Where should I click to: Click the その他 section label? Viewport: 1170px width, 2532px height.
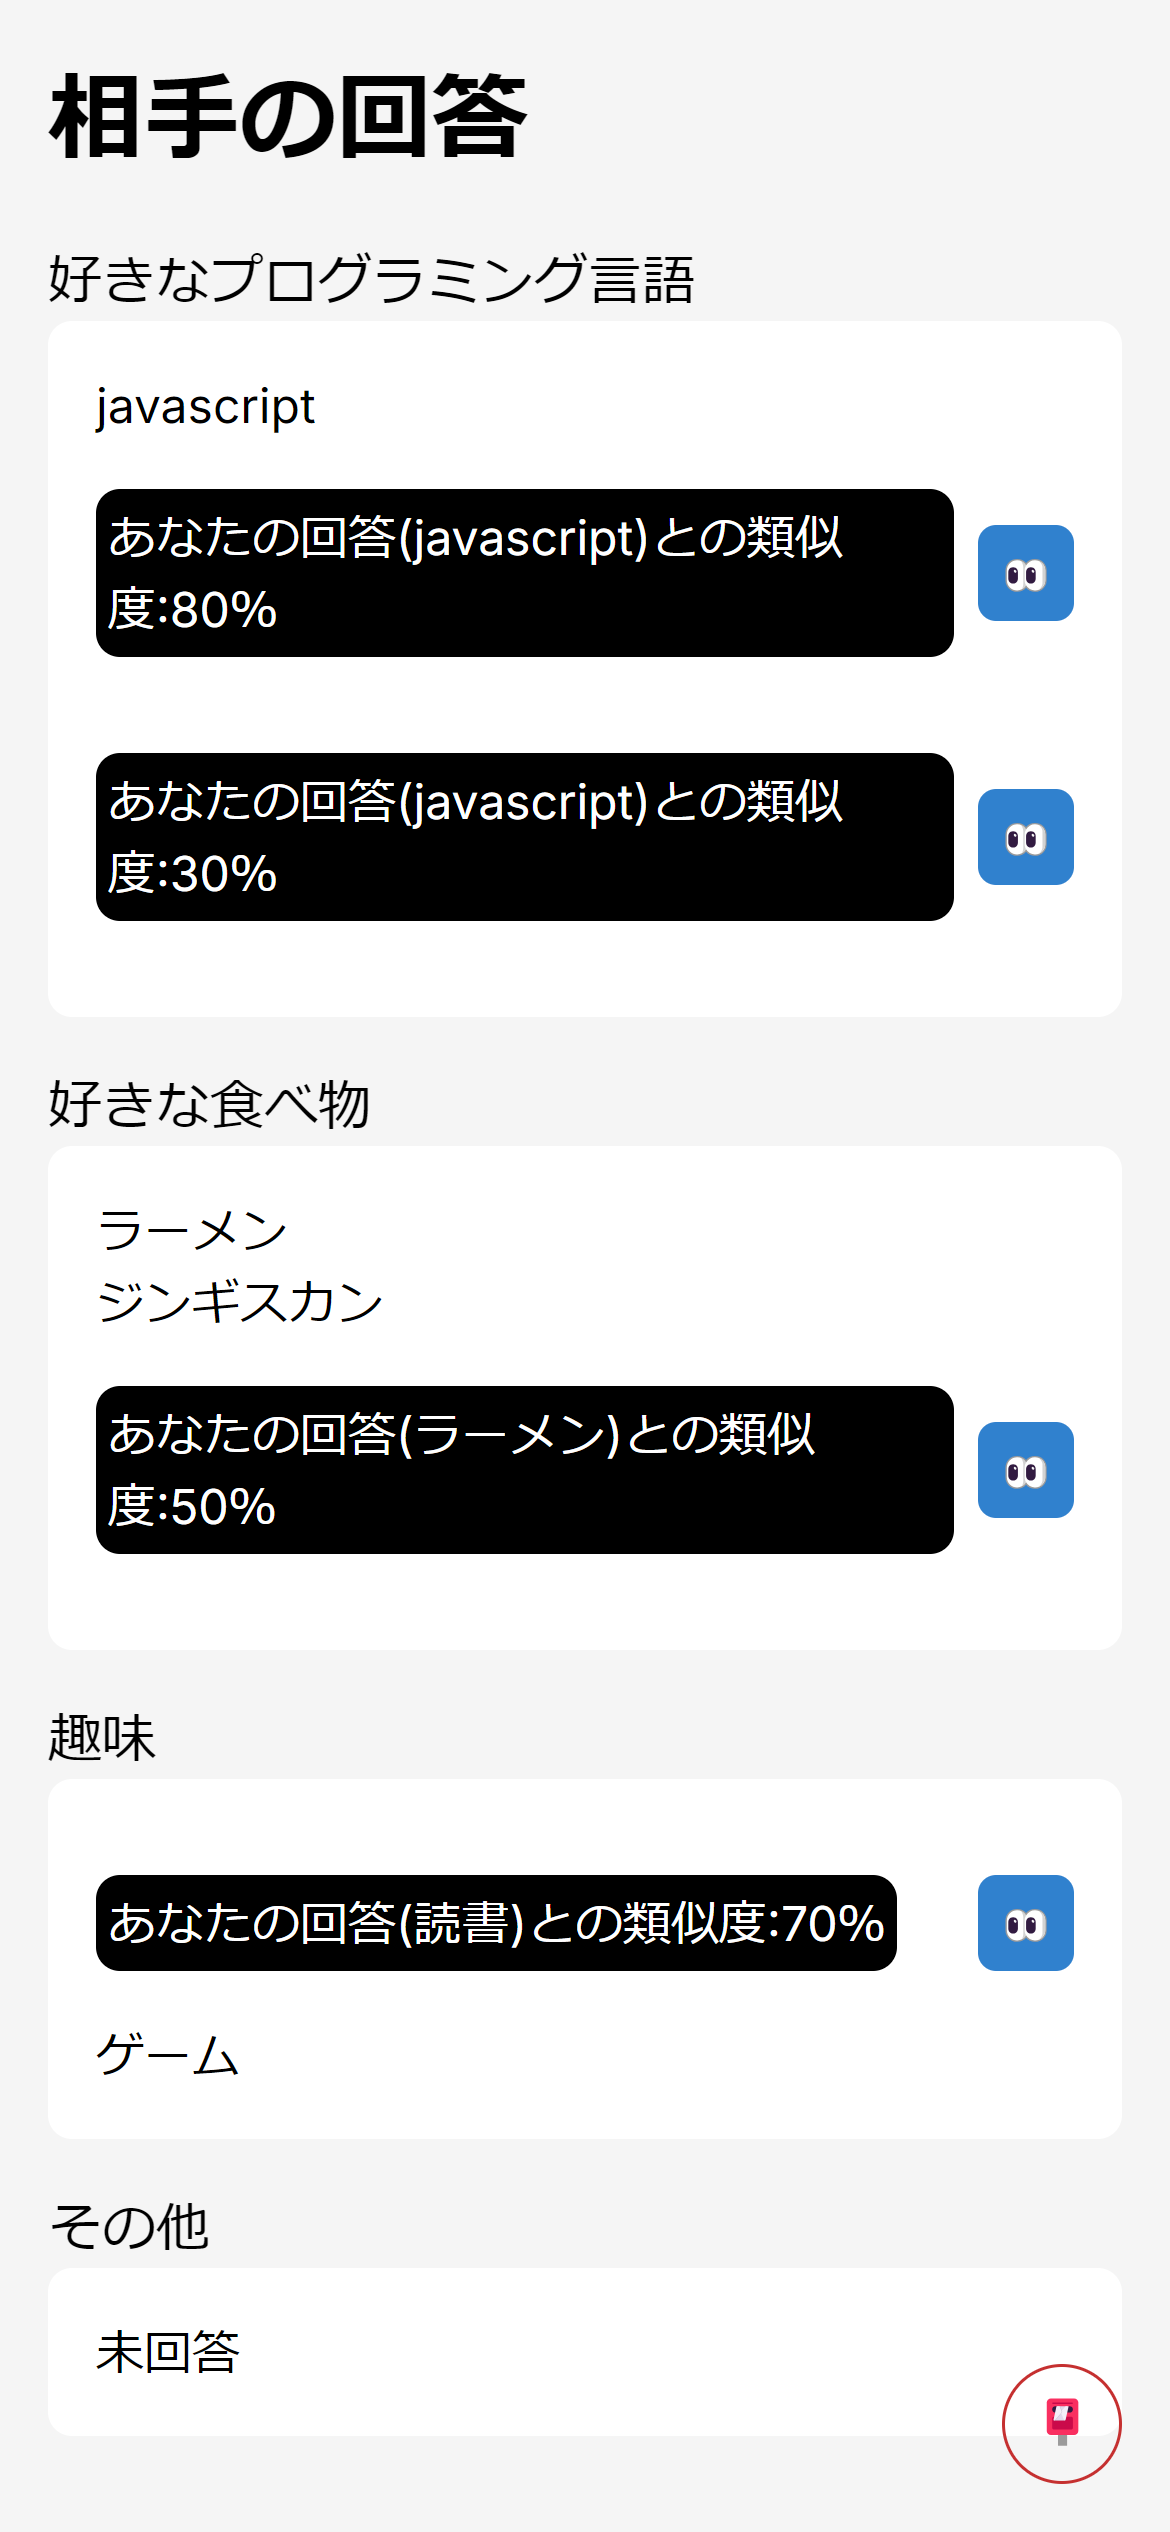(129, 2226)
